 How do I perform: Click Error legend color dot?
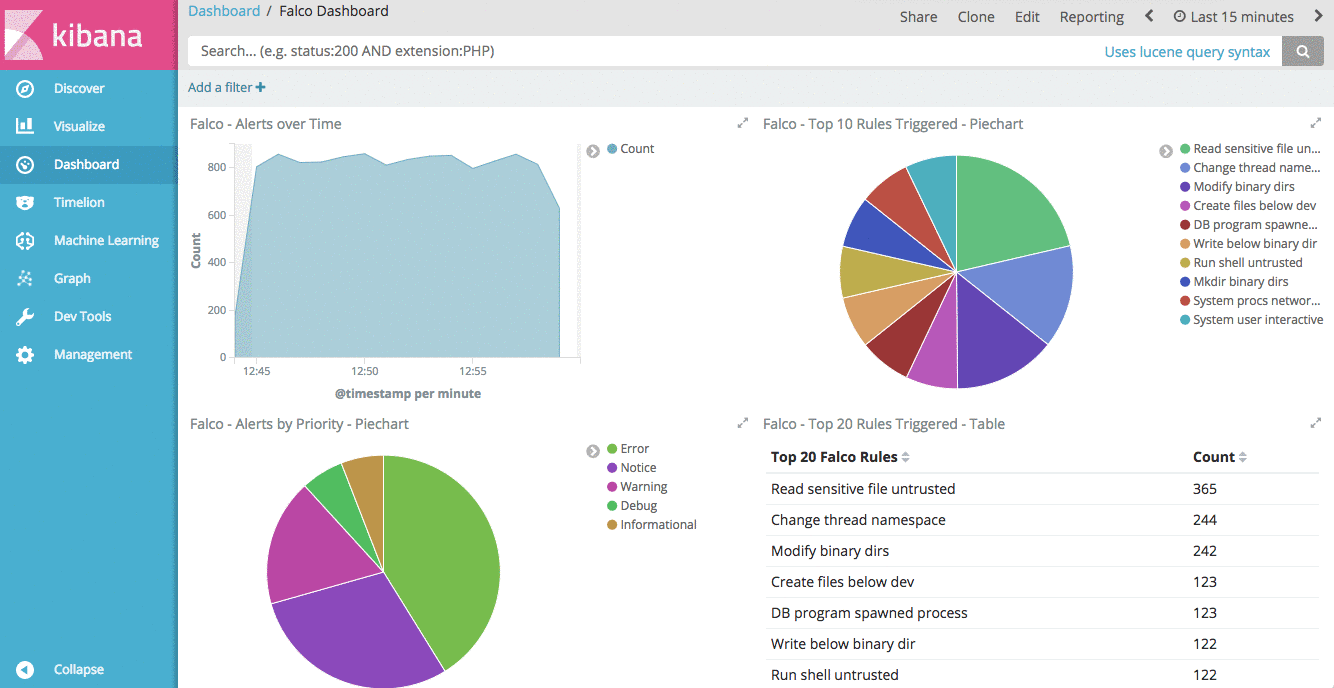(612, 449)
